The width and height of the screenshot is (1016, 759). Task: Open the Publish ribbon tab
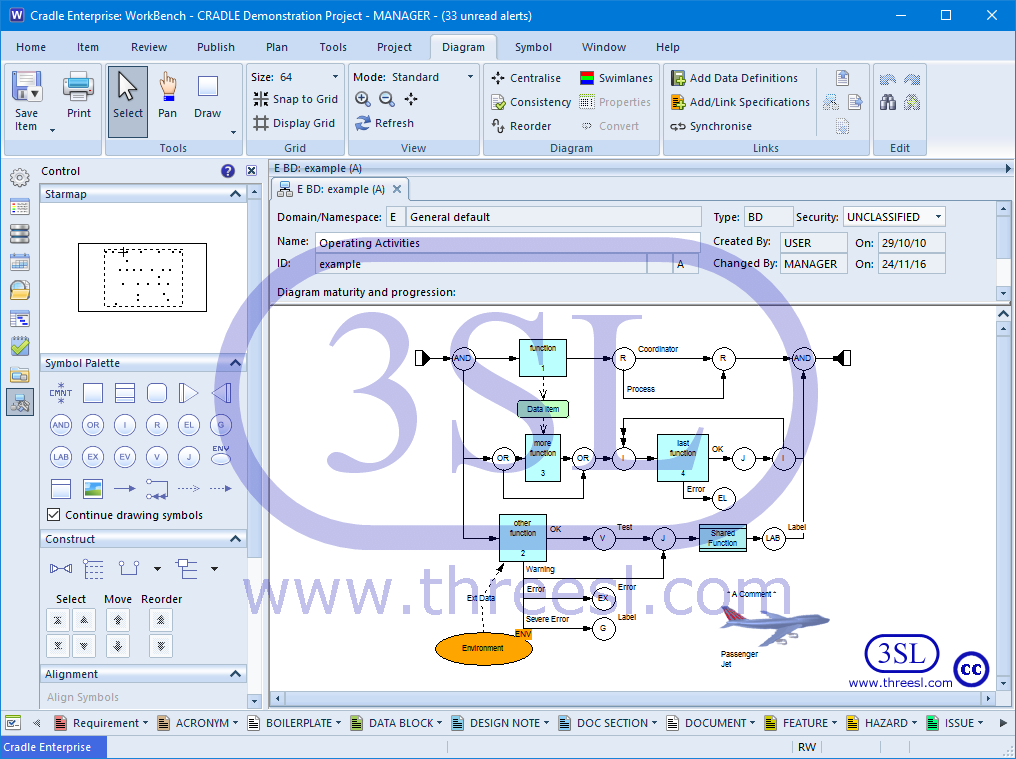pyautogui.click(x=216, y=47)
